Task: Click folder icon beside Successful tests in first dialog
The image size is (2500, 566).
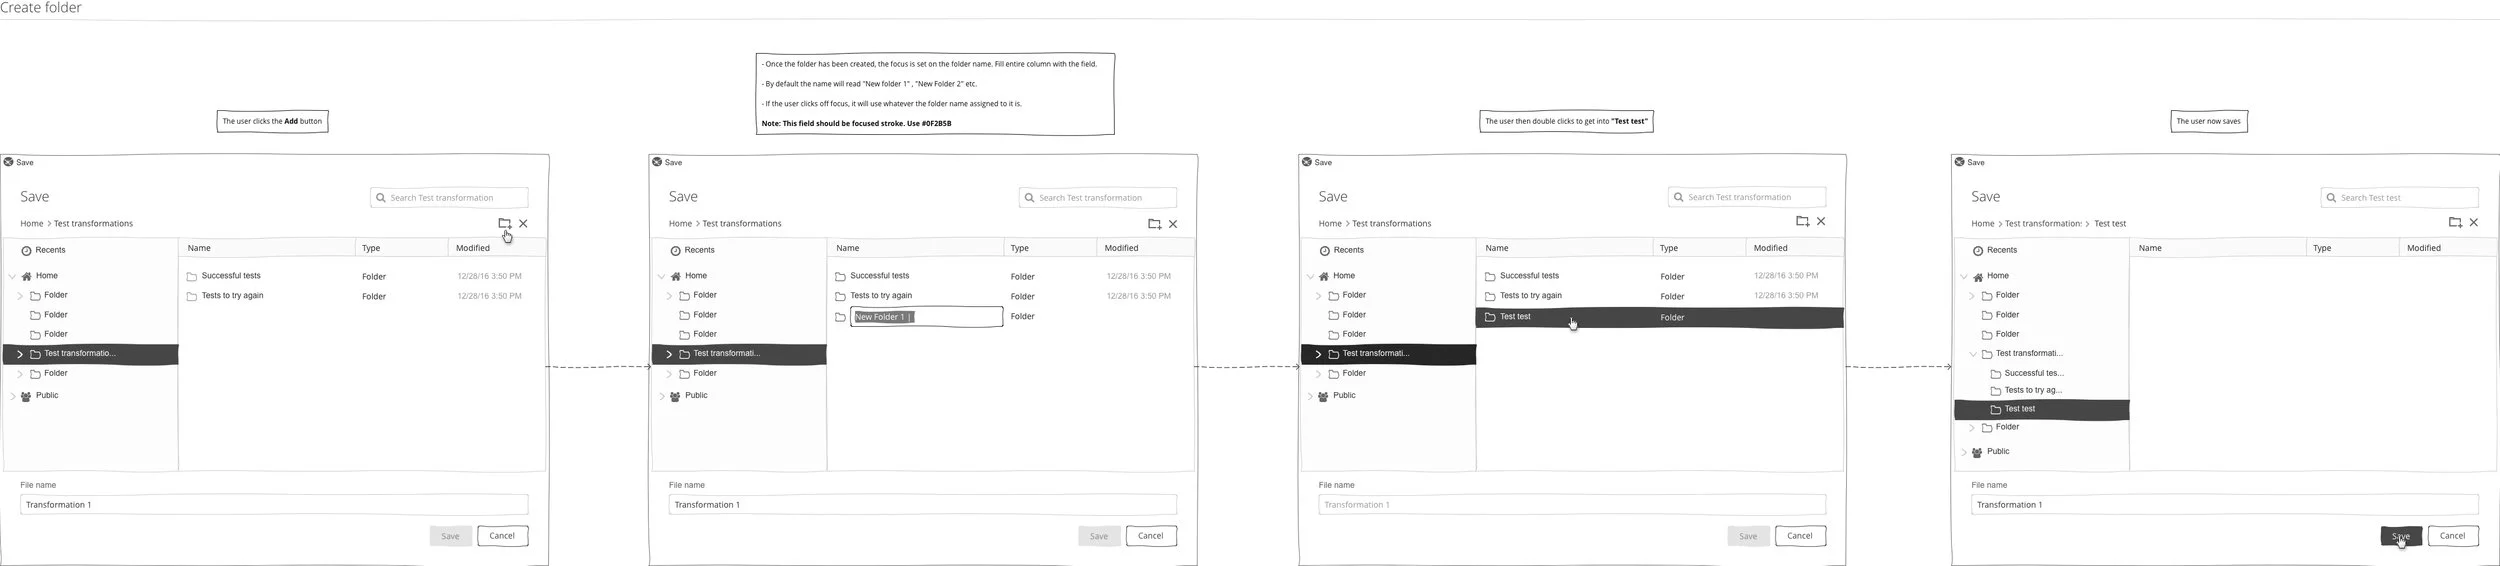Action: (x=192, y=277)
